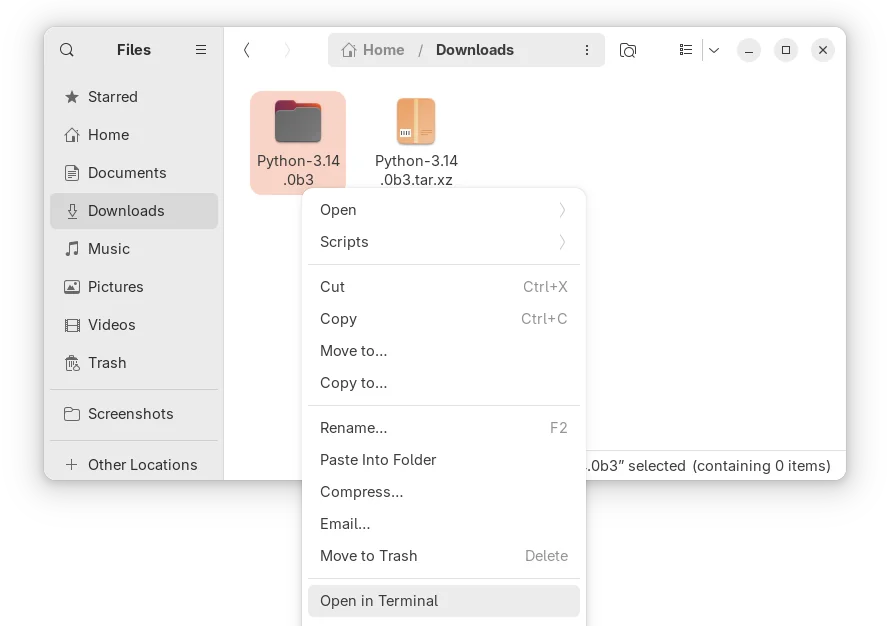Click the search icon in Files sidebar
This screenshot has height=626, width=887.
click(67, 50)
